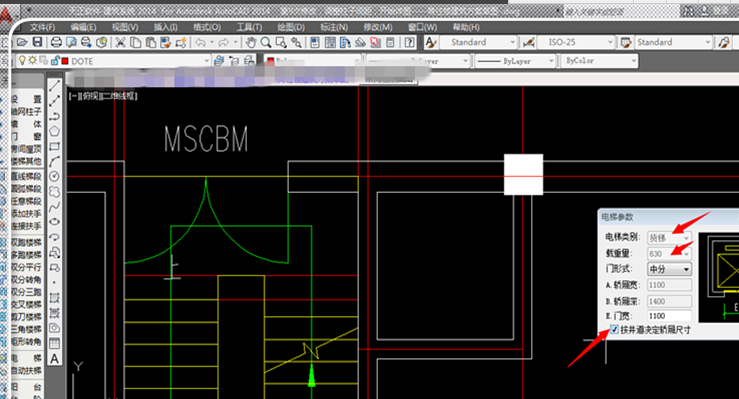Click the 双跑楼梯 command in sidebar
739x399 pixels.
point(26,243)
